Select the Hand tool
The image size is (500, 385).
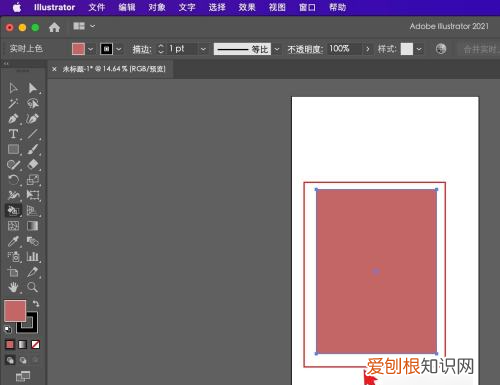coord(13,287)
